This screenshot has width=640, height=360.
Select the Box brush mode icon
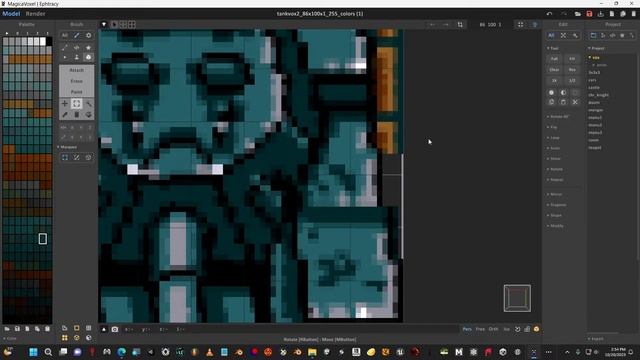(x=88, y=57)
